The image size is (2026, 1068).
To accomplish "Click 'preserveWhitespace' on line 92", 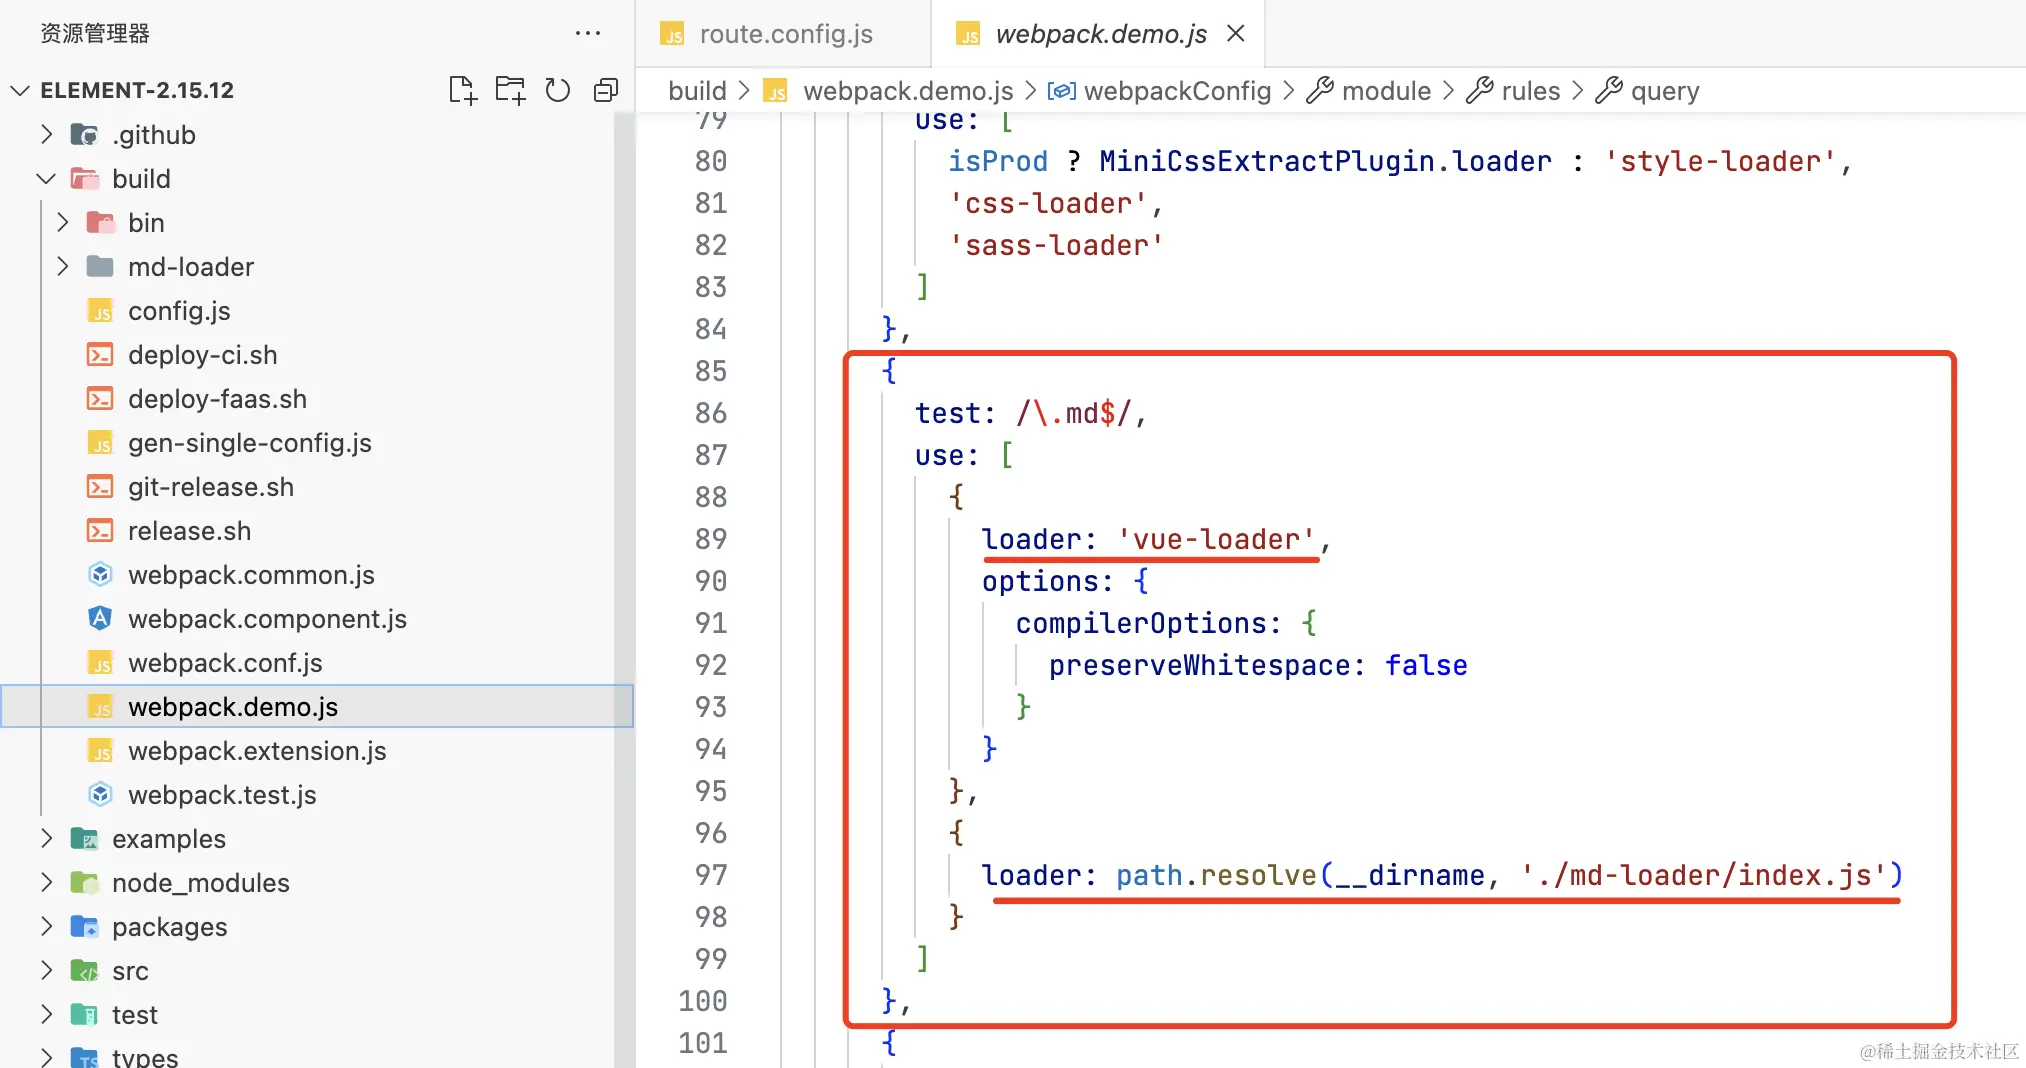I will [1200, 665].
